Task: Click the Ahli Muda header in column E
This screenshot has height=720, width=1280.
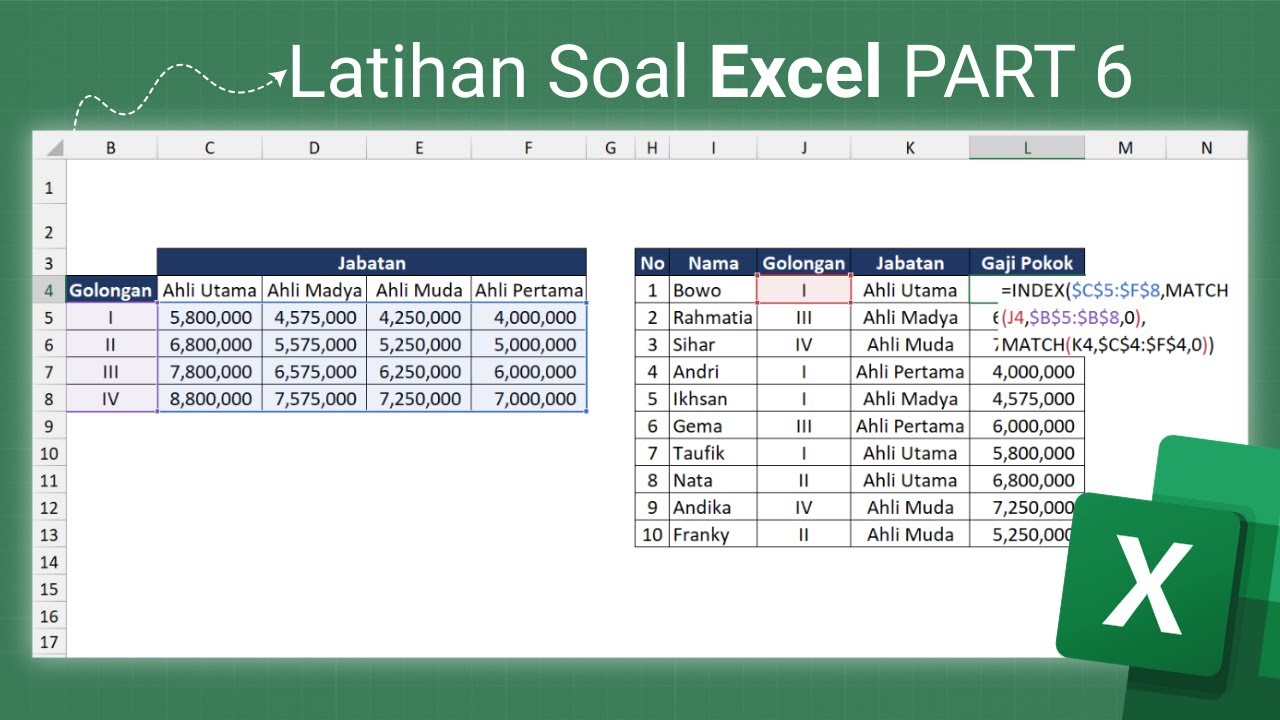Action: pyautogui.click(x=419, y=291)
